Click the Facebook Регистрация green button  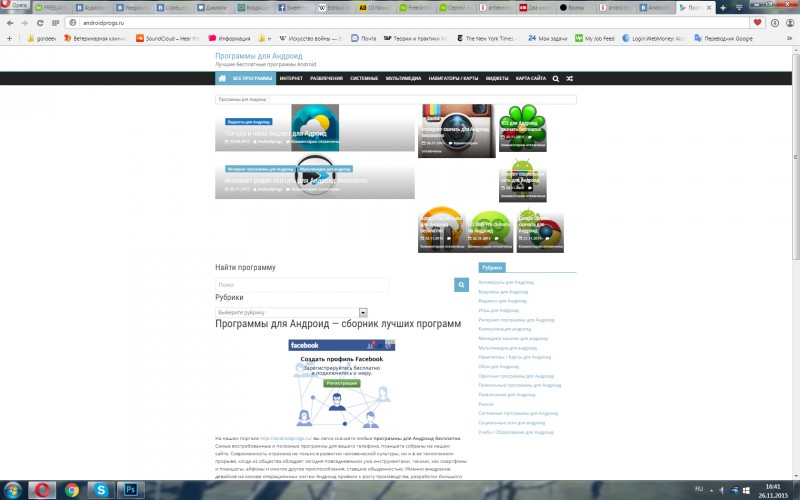tap(342, 383)
